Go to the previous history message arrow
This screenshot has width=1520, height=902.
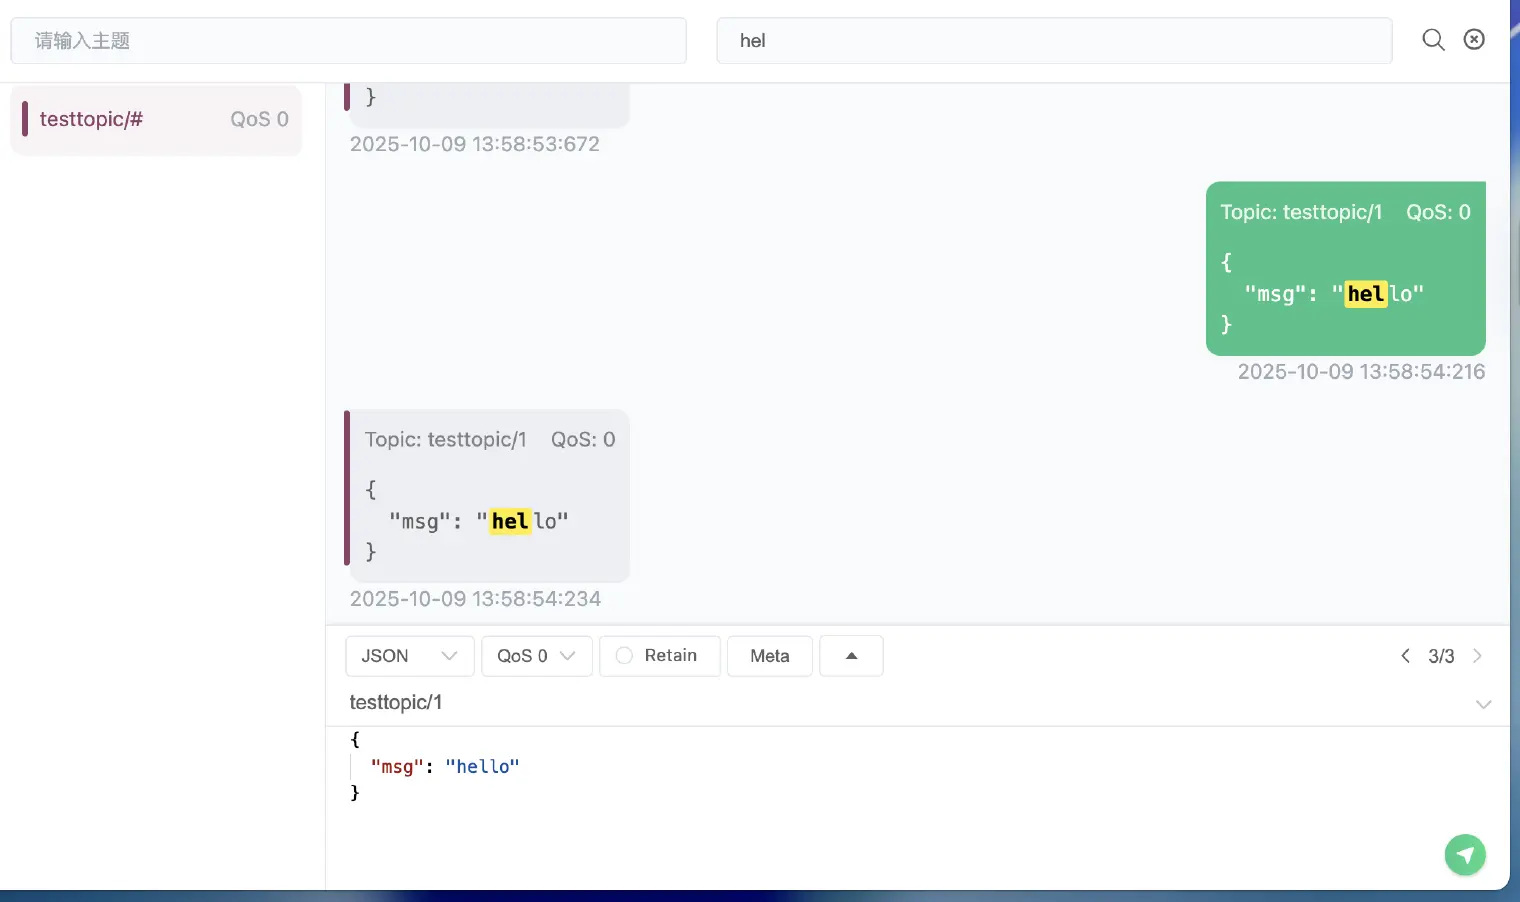(1405, 656)
